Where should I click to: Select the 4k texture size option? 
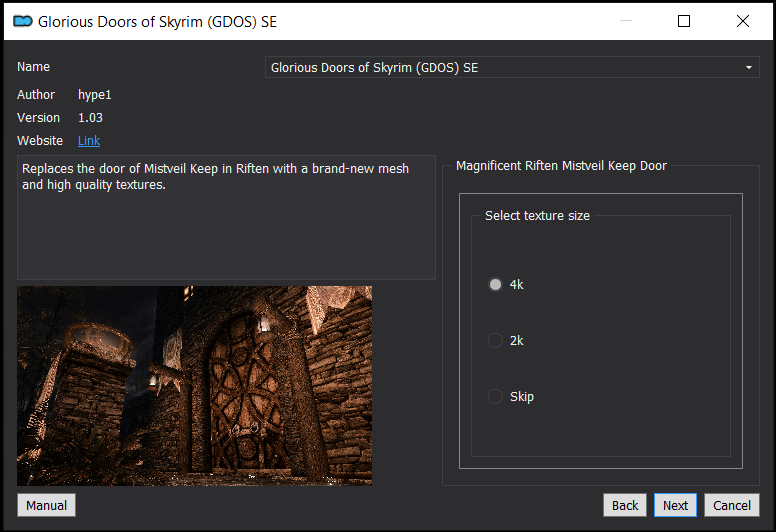click(495, 285)
